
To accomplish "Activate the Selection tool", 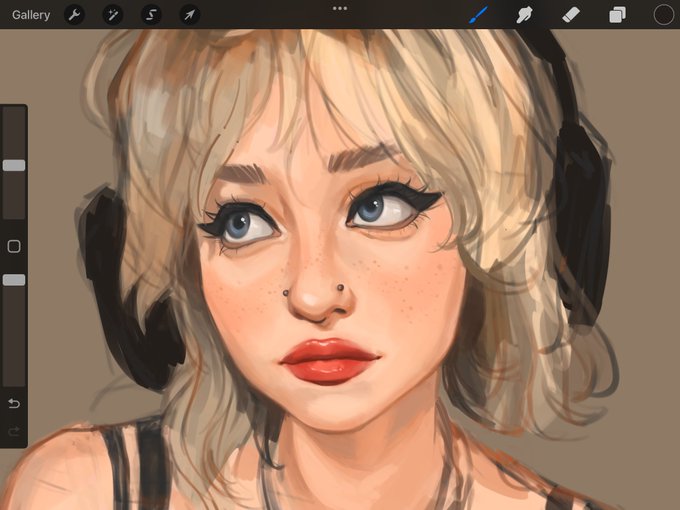I will [x=151, y=15].
